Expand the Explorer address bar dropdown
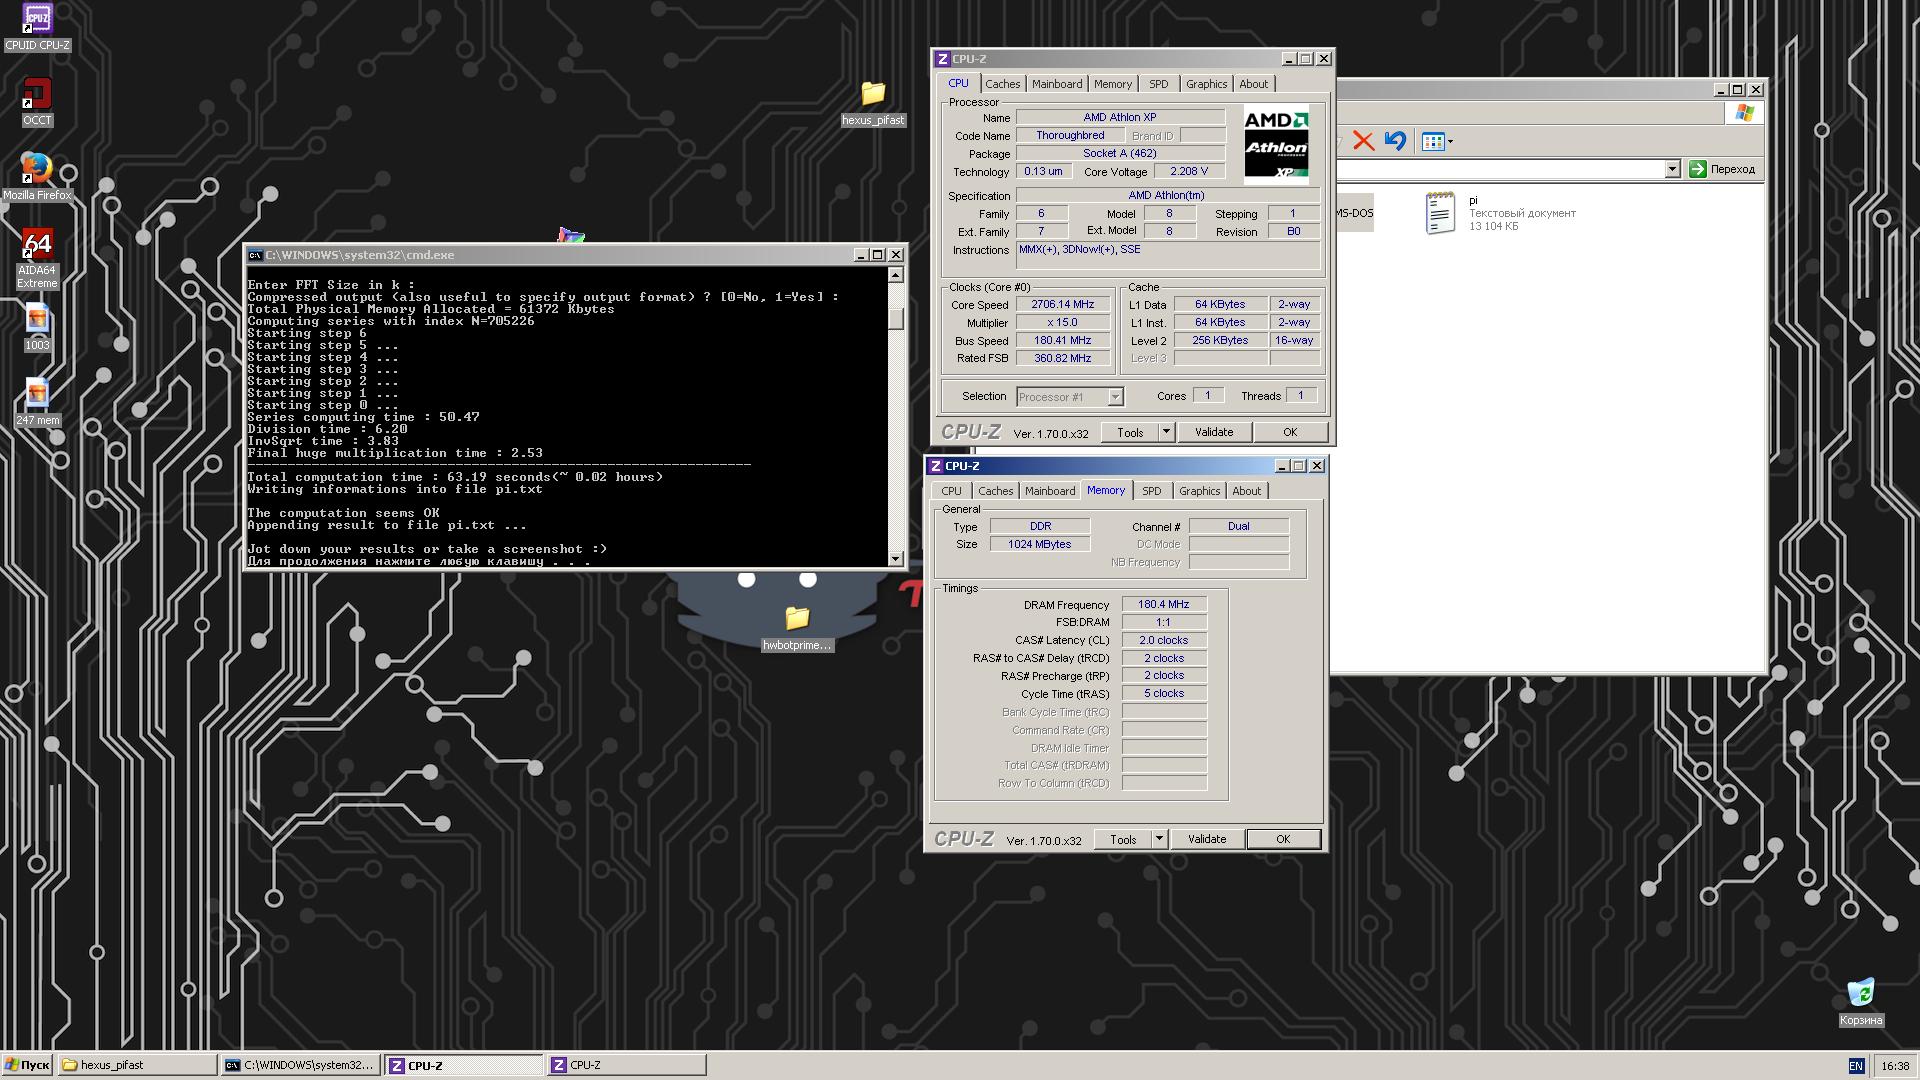This screenshot has height=1080, width=1920. 1672,169
